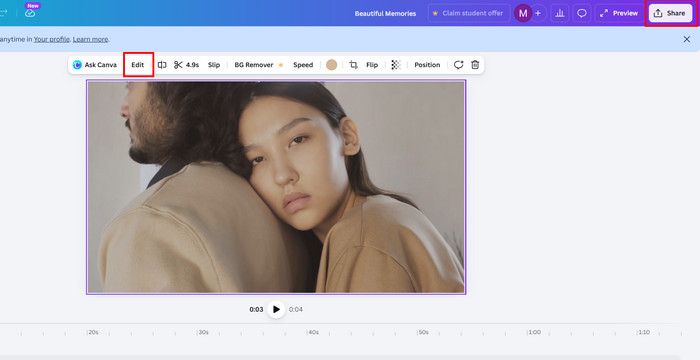Click the Share button
This screenshot has height=360, width=700.
click(x=671, y=13)
